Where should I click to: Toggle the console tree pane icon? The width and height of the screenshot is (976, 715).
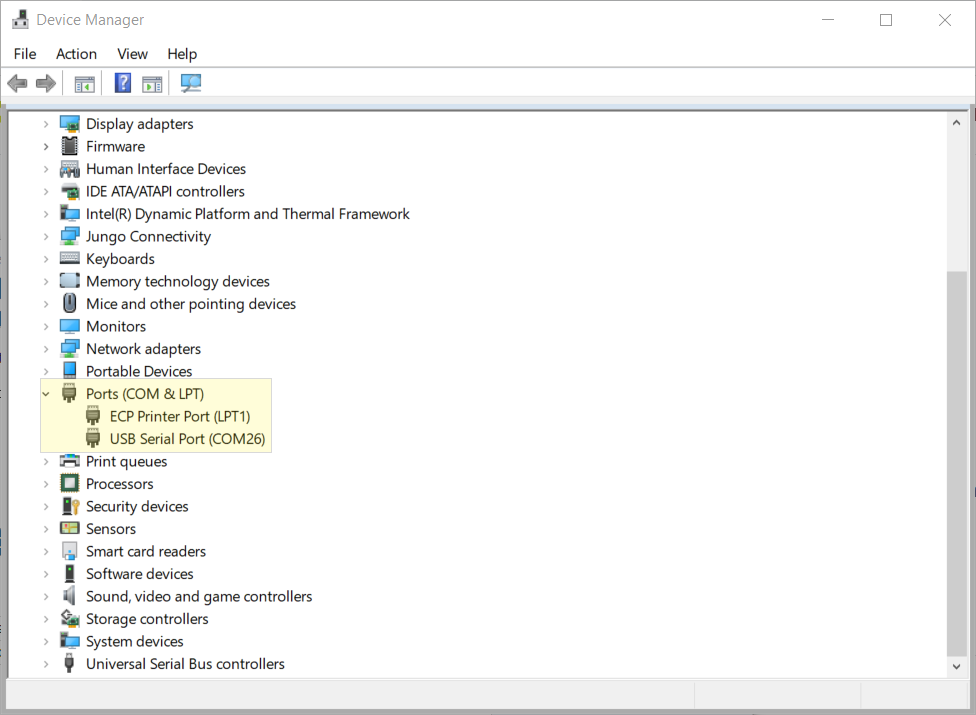tap(84, 83)
